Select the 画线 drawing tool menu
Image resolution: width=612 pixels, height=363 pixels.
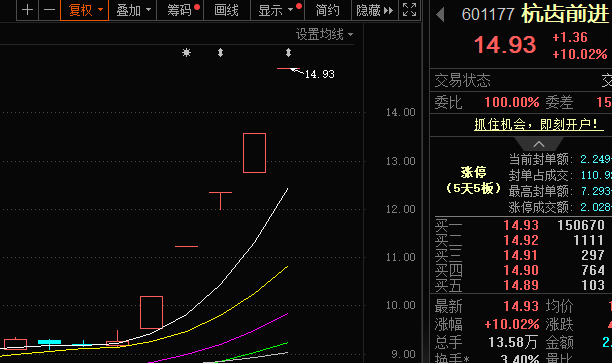[x=226, y=10]
